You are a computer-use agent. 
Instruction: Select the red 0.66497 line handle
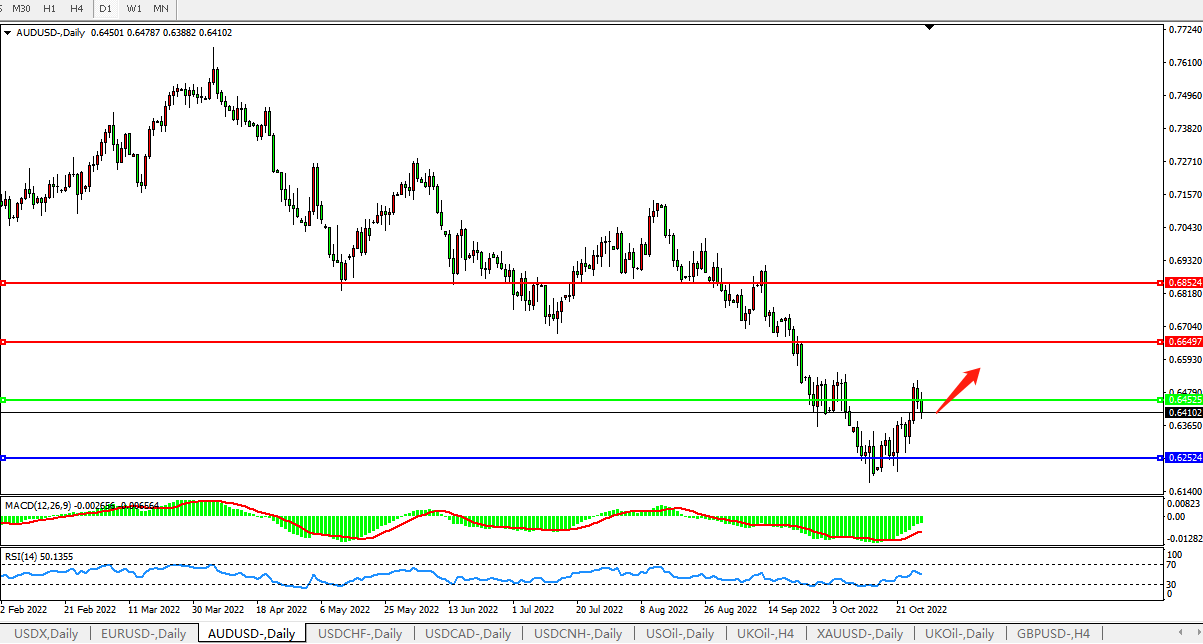tap(4, 342)
